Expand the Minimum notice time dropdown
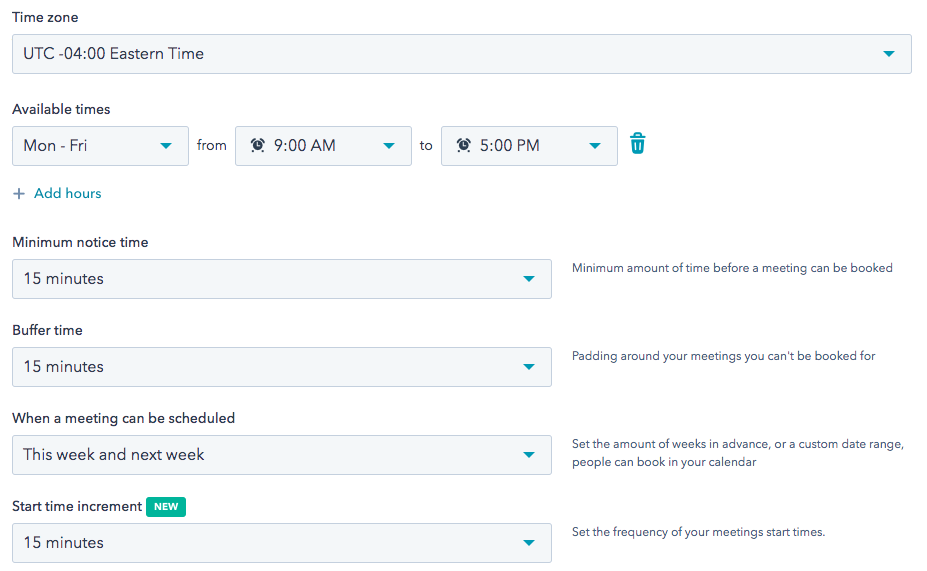Viewport: 927px width, 571px height. click(x=282, y=279)
